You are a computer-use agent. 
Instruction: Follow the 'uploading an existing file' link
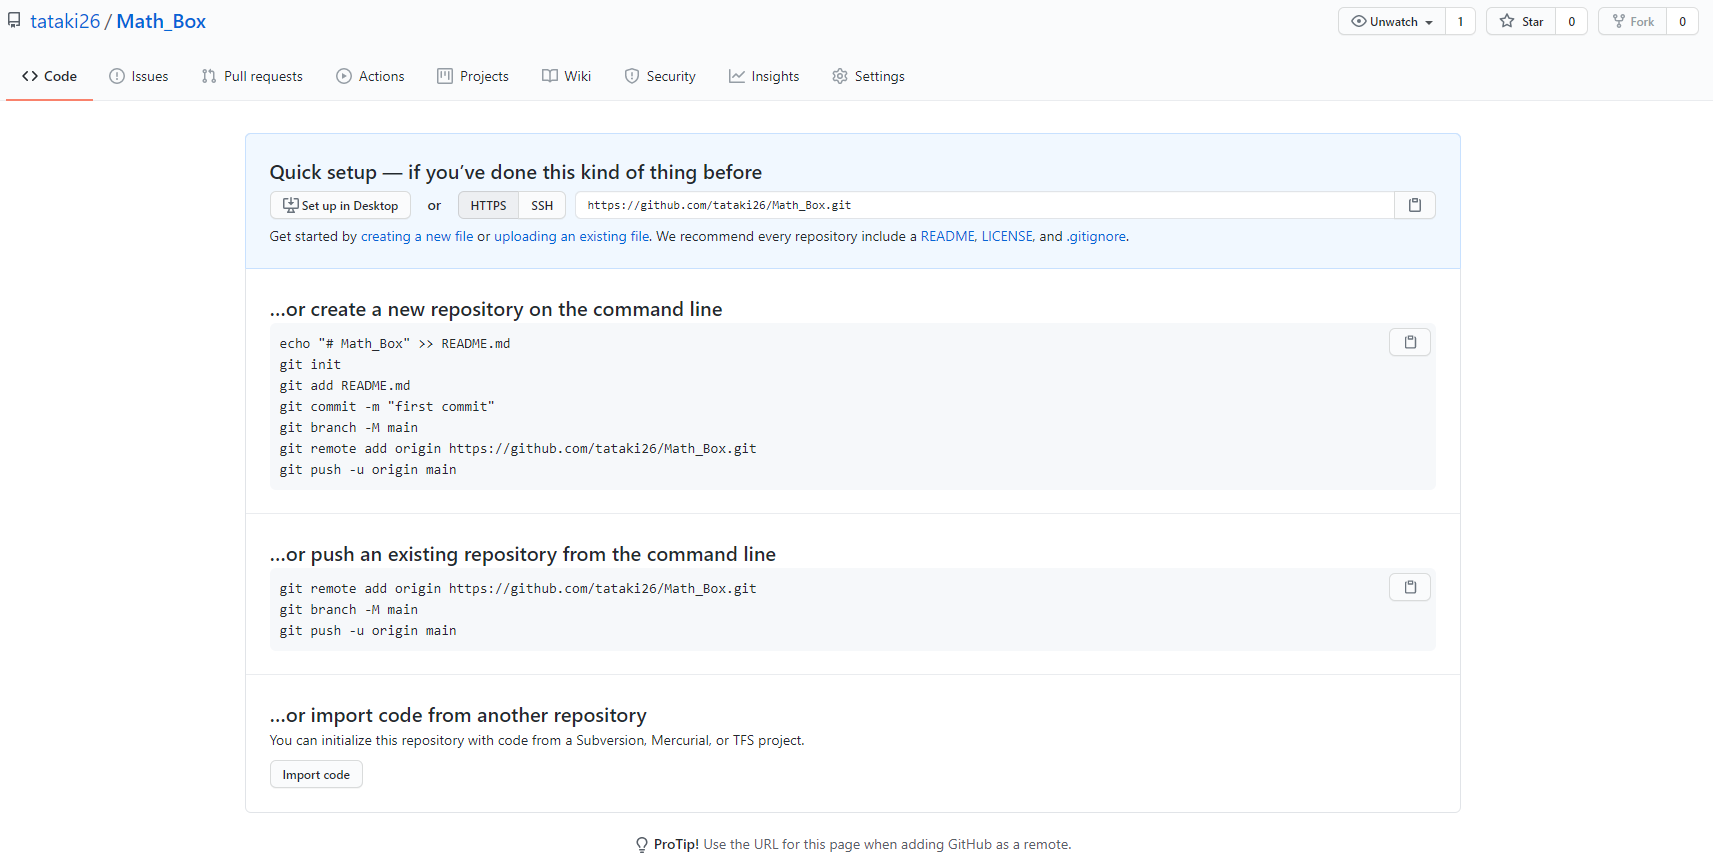[572, 237]
